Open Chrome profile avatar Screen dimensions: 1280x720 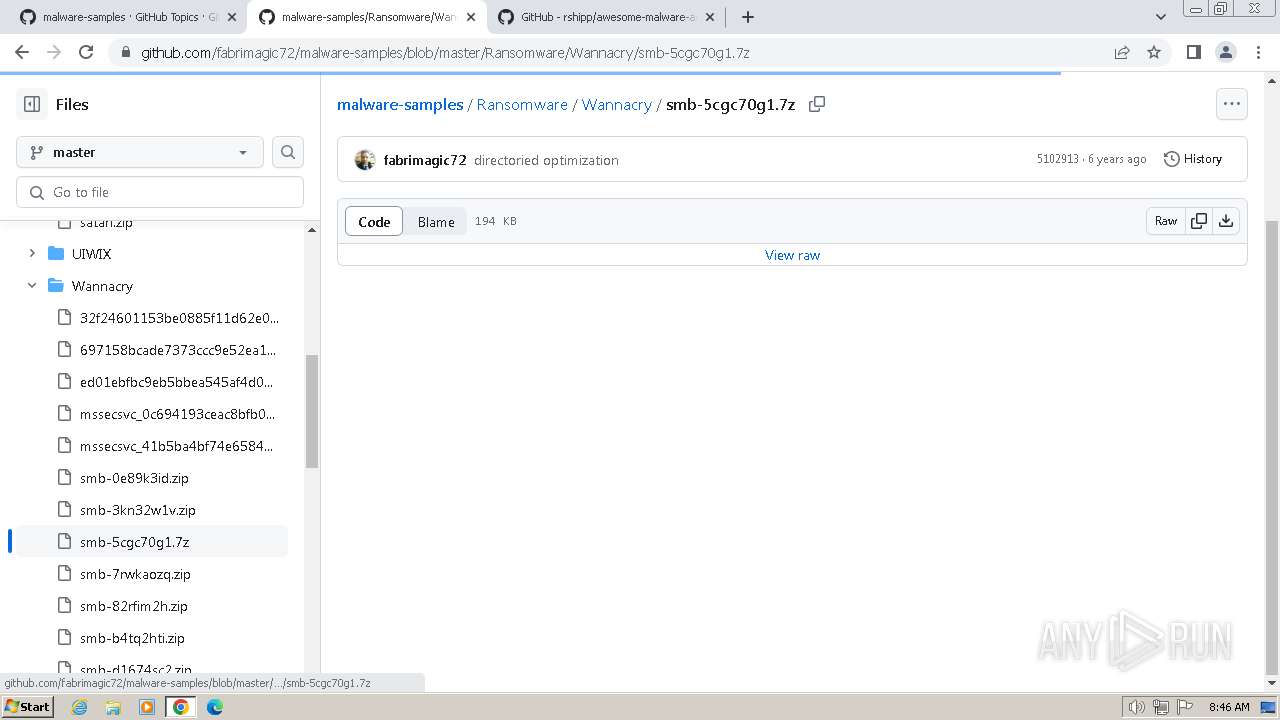pos(1225,52)
